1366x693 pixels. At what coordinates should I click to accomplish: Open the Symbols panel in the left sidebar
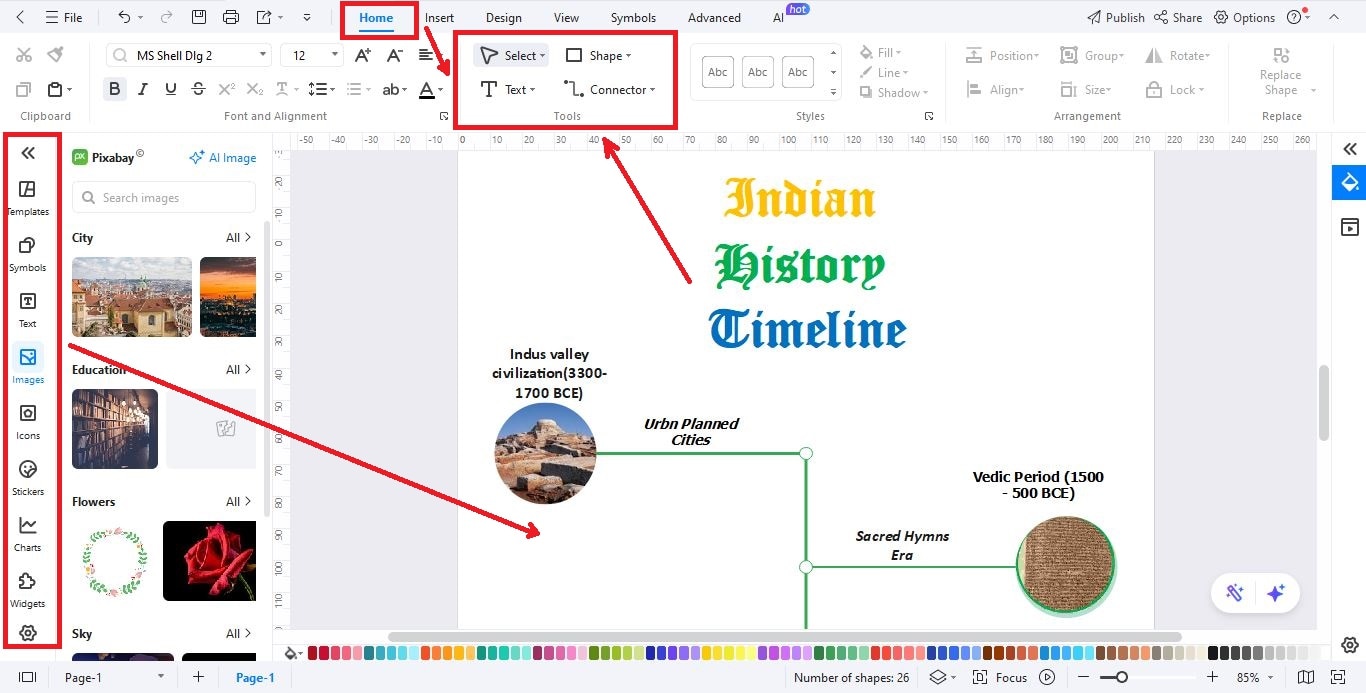28,252
